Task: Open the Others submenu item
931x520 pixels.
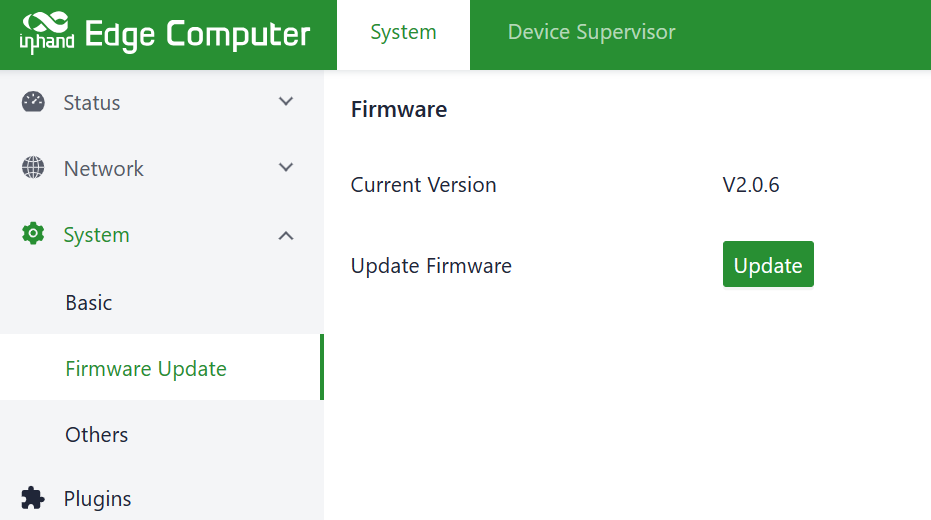Action: point(97,435)
